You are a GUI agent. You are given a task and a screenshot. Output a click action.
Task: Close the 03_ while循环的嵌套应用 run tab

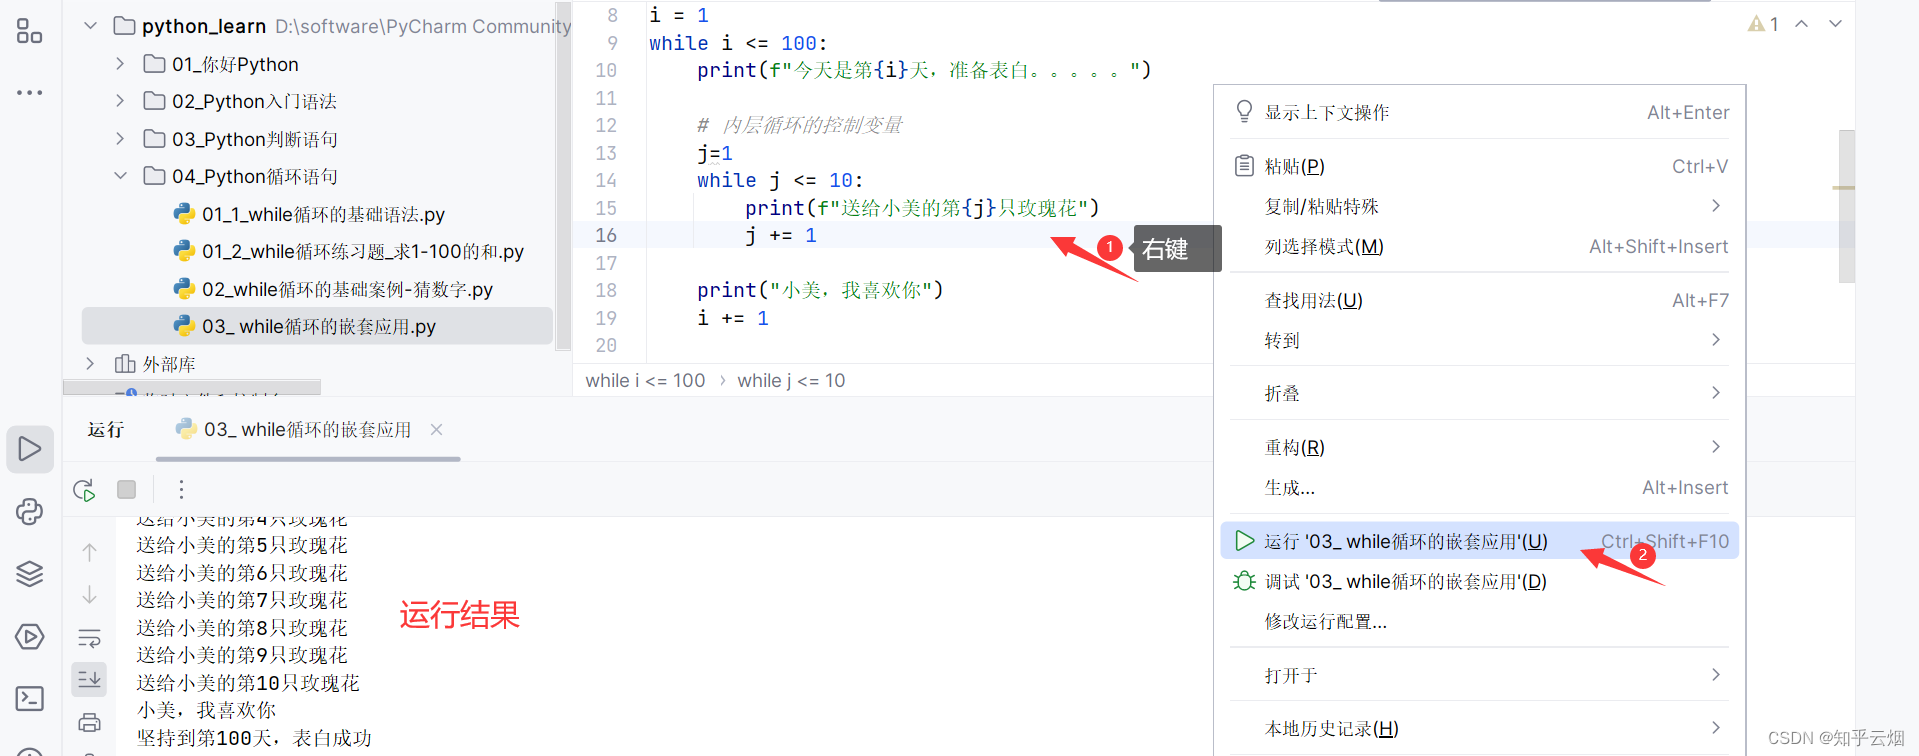click(x=436, y=430)
